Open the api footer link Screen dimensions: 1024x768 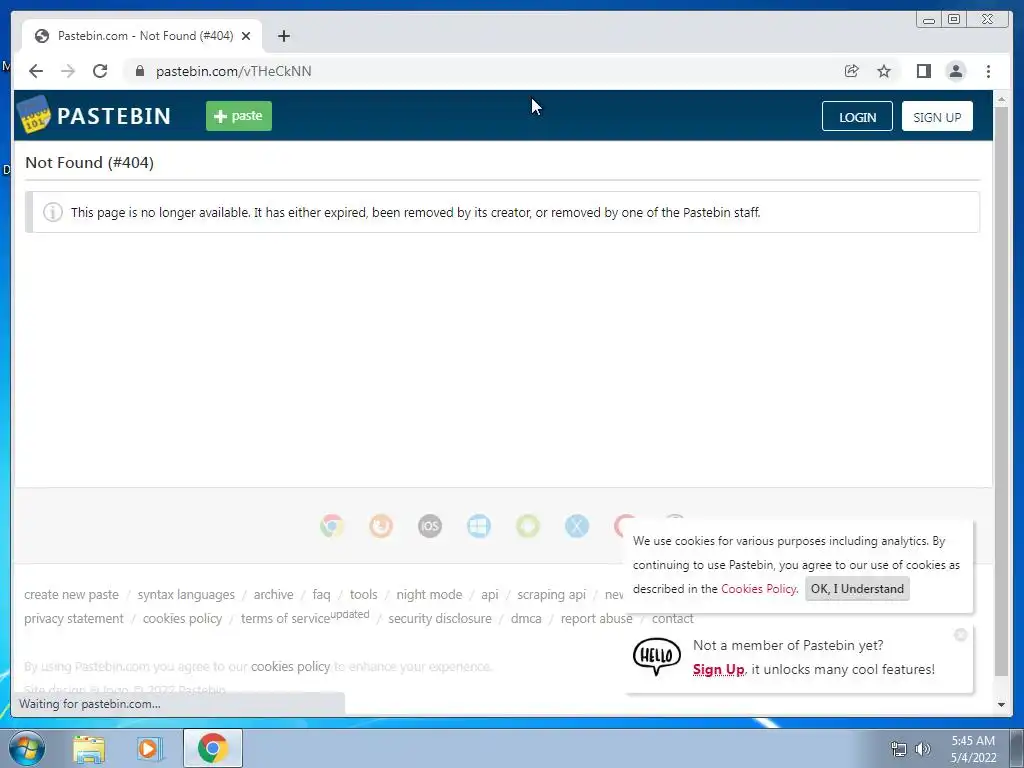pyautogui.click(x=490, y=595)
